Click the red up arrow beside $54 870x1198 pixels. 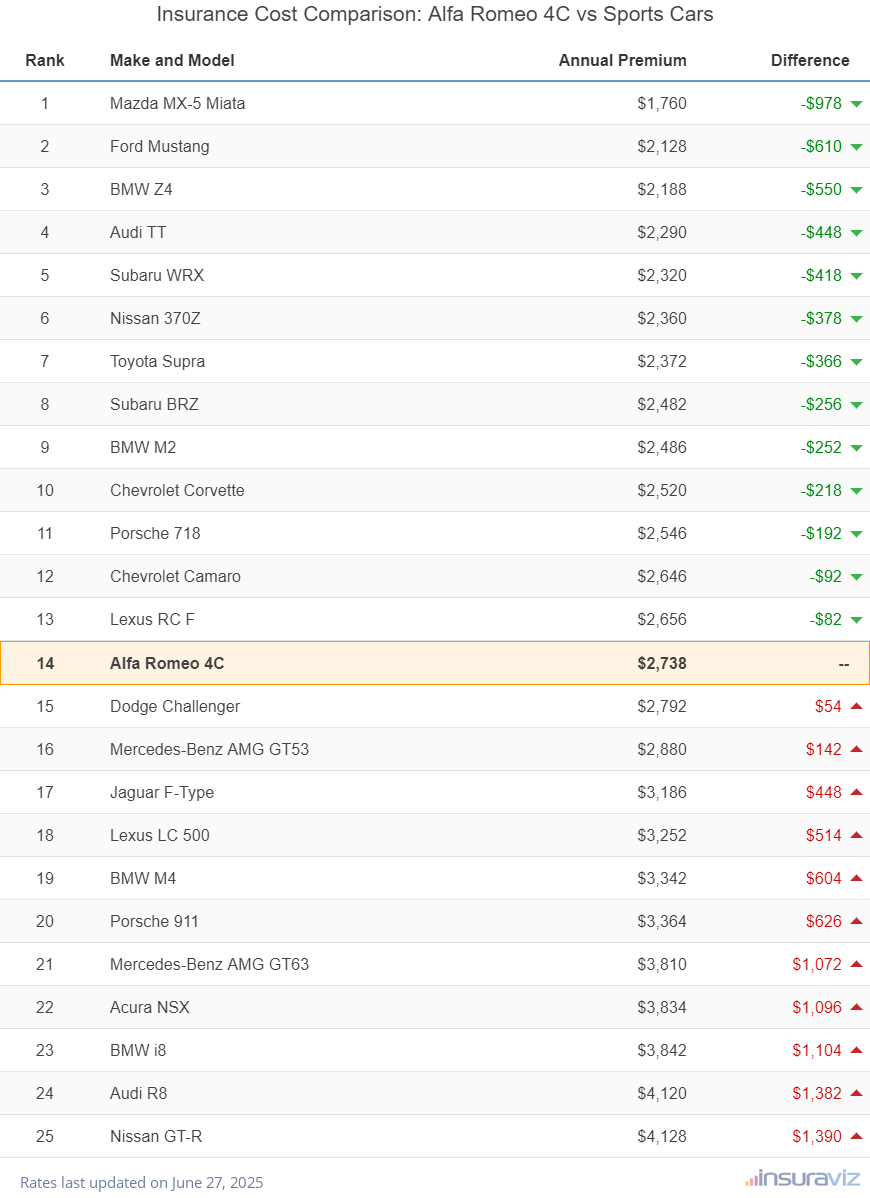point(856,706)
